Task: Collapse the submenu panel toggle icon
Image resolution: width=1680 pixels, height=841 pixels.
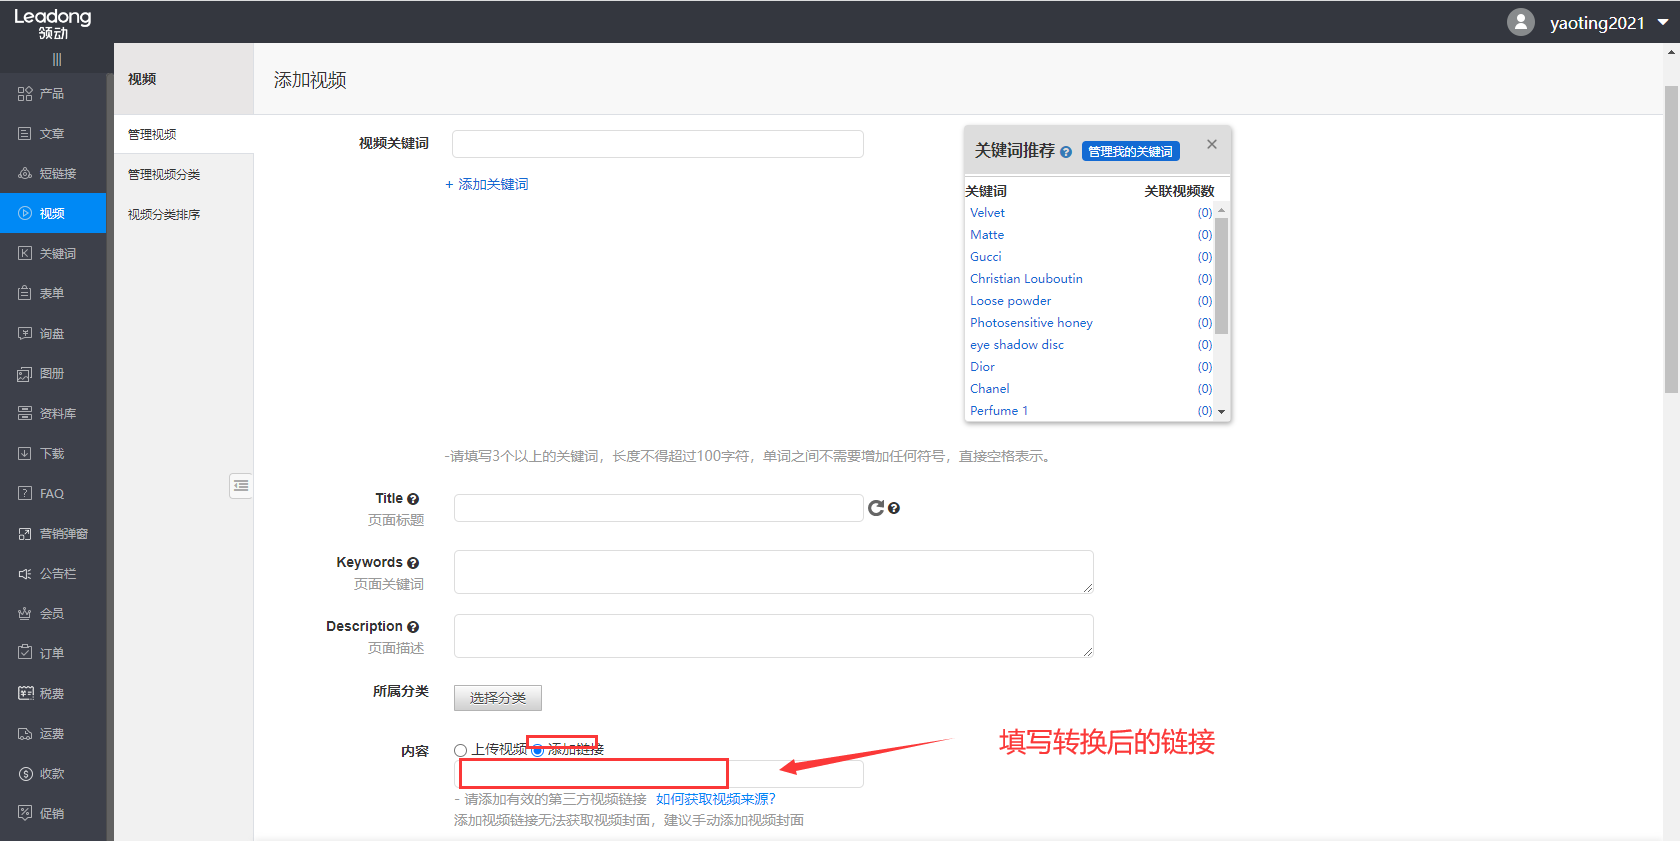Action: pos(240,486)
